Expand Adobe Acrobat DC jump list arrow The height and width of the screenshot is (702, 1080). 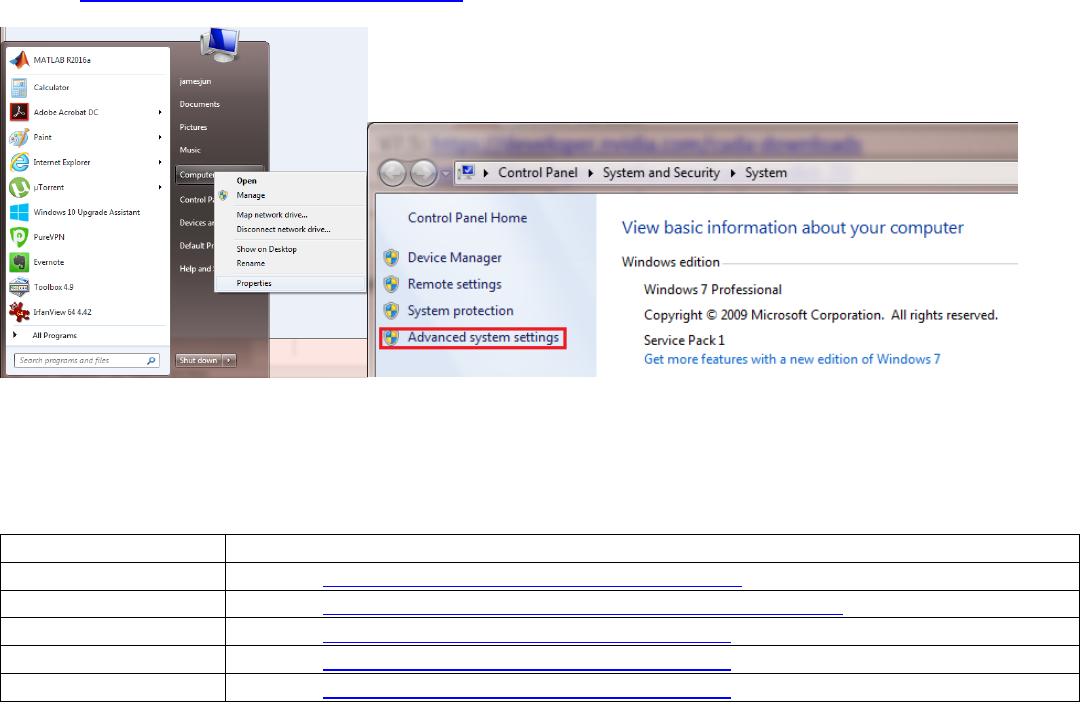pos(160,112)
